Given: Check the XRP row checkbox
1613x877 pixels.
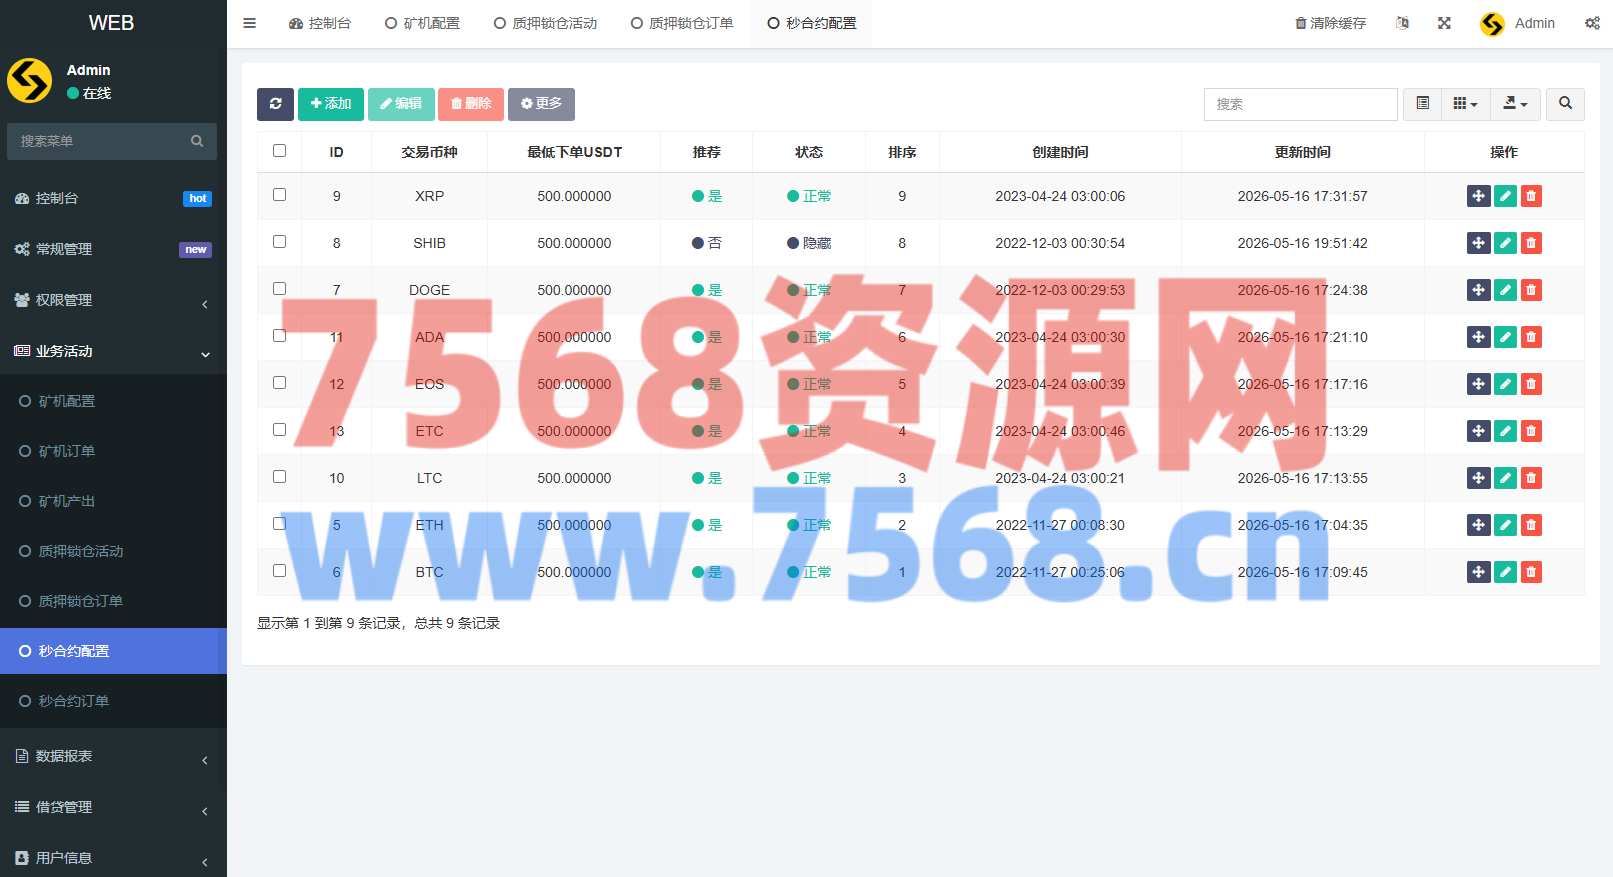Looking at the screenshot, I should 280,195.
